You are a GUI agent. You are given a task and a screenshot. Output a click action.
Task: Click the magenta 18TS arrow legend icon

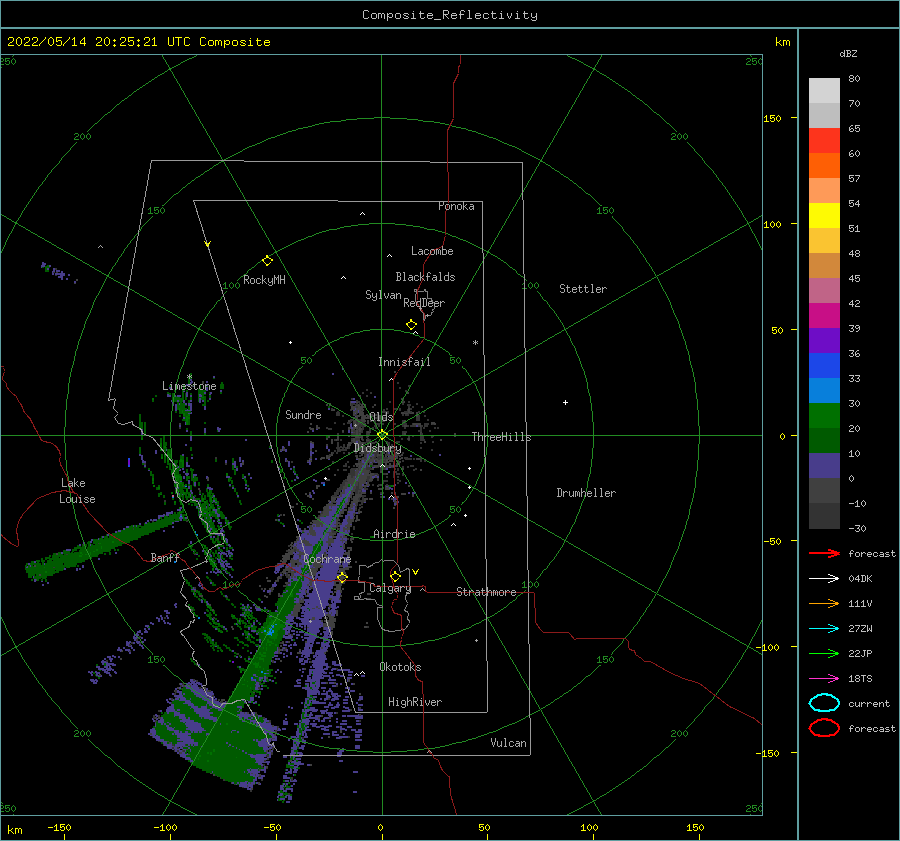[824, 679]
